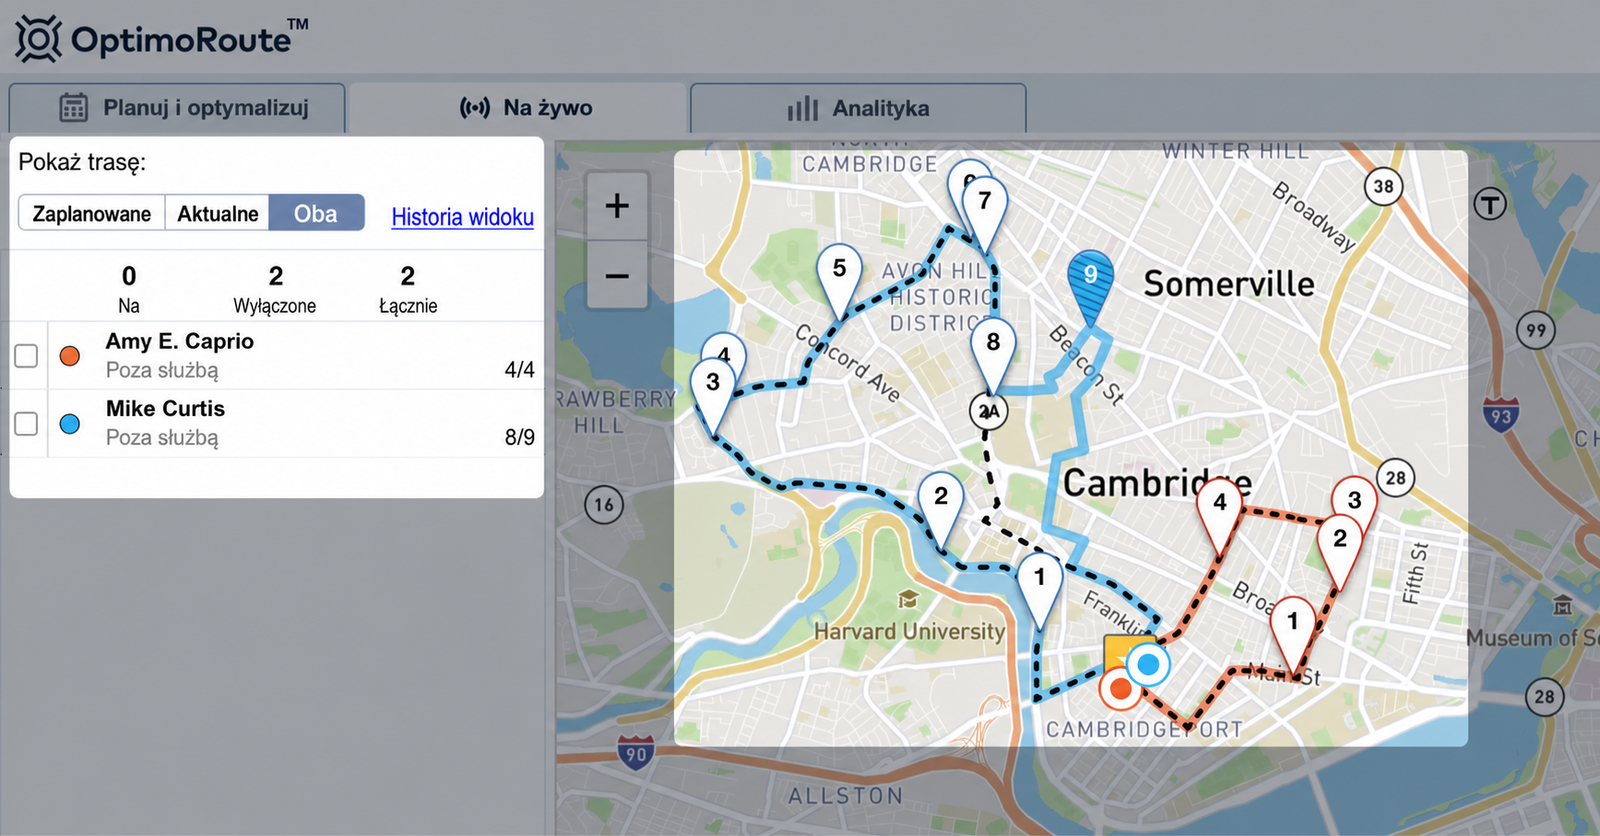This screenshot has width=1600, height=836.
Task: Click Amy E. Caprio's orange color dot
Action: pyautogui.click(x=70, y=355)
